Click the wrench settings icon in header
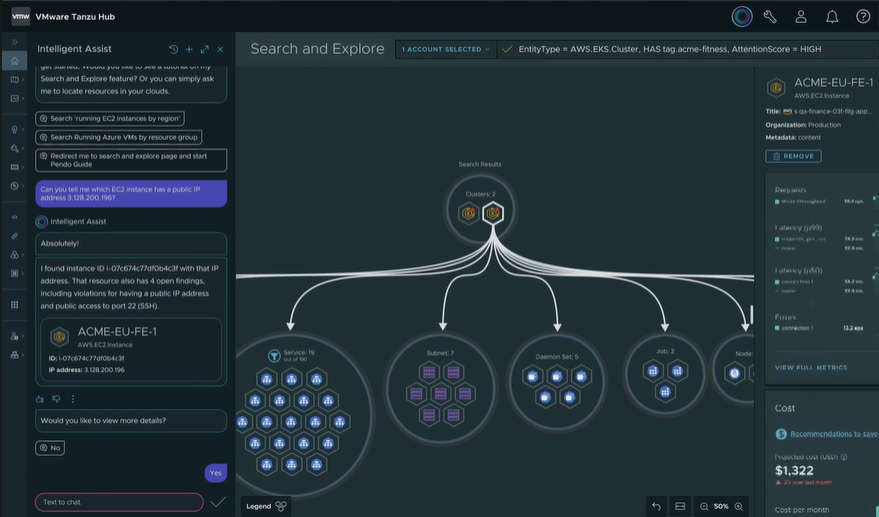 tap(770, 16)
